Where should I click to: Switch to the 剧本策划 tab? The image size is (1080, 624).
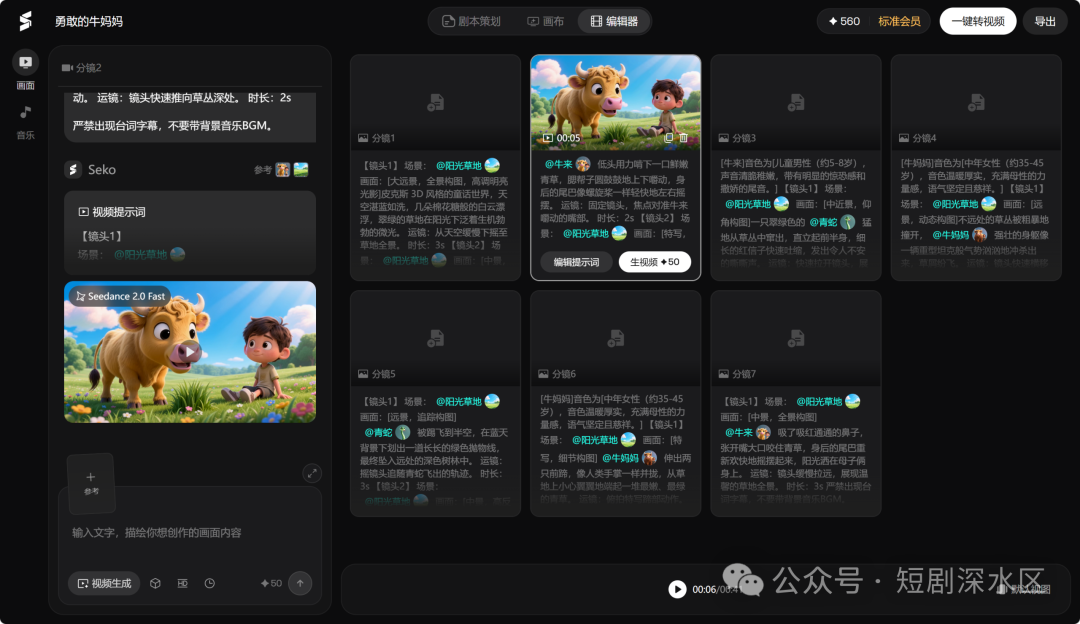tap(471, 21)
